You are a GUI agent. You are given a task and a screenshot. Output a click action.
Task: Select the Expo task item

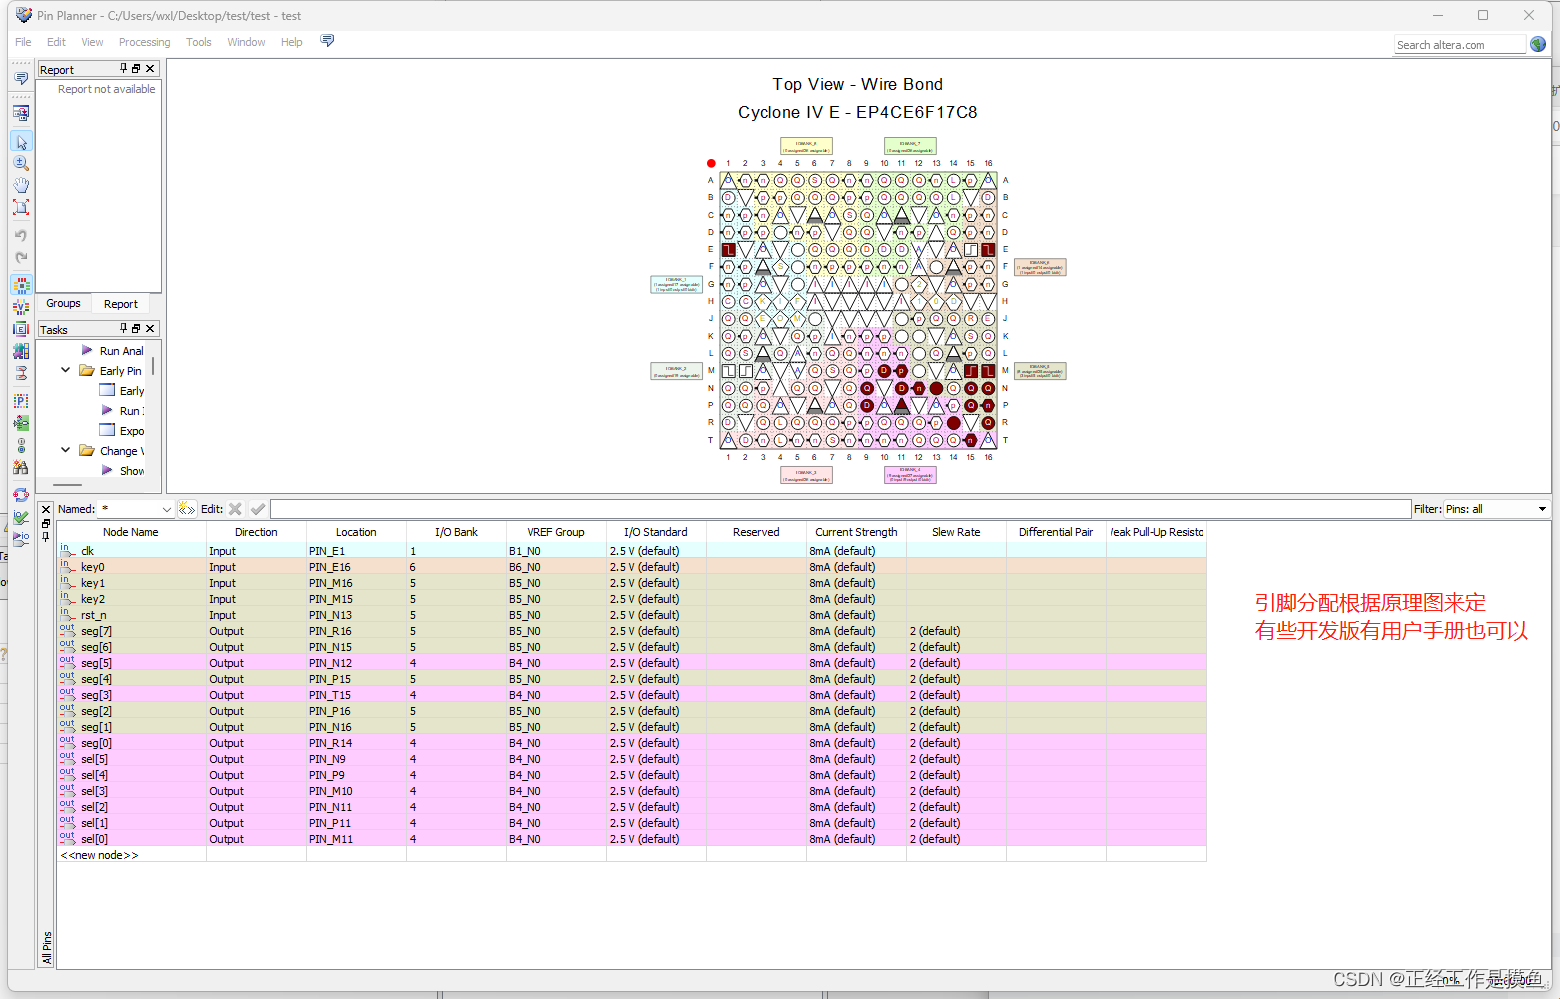132,431
